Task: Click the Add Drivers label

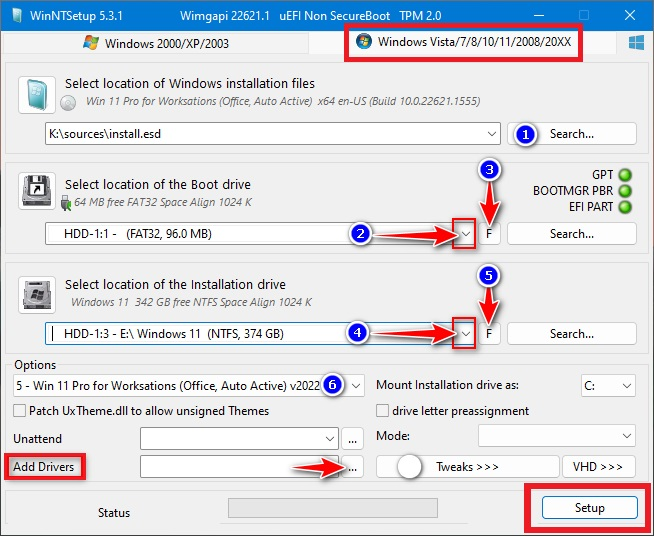Action: pos(43,466)
